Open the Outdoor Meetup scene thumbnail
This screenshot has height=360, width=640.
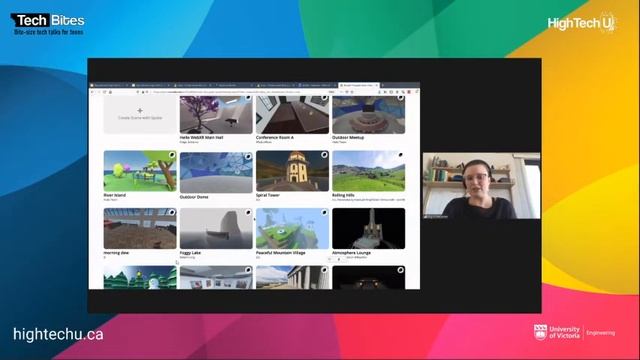(369, 115)
